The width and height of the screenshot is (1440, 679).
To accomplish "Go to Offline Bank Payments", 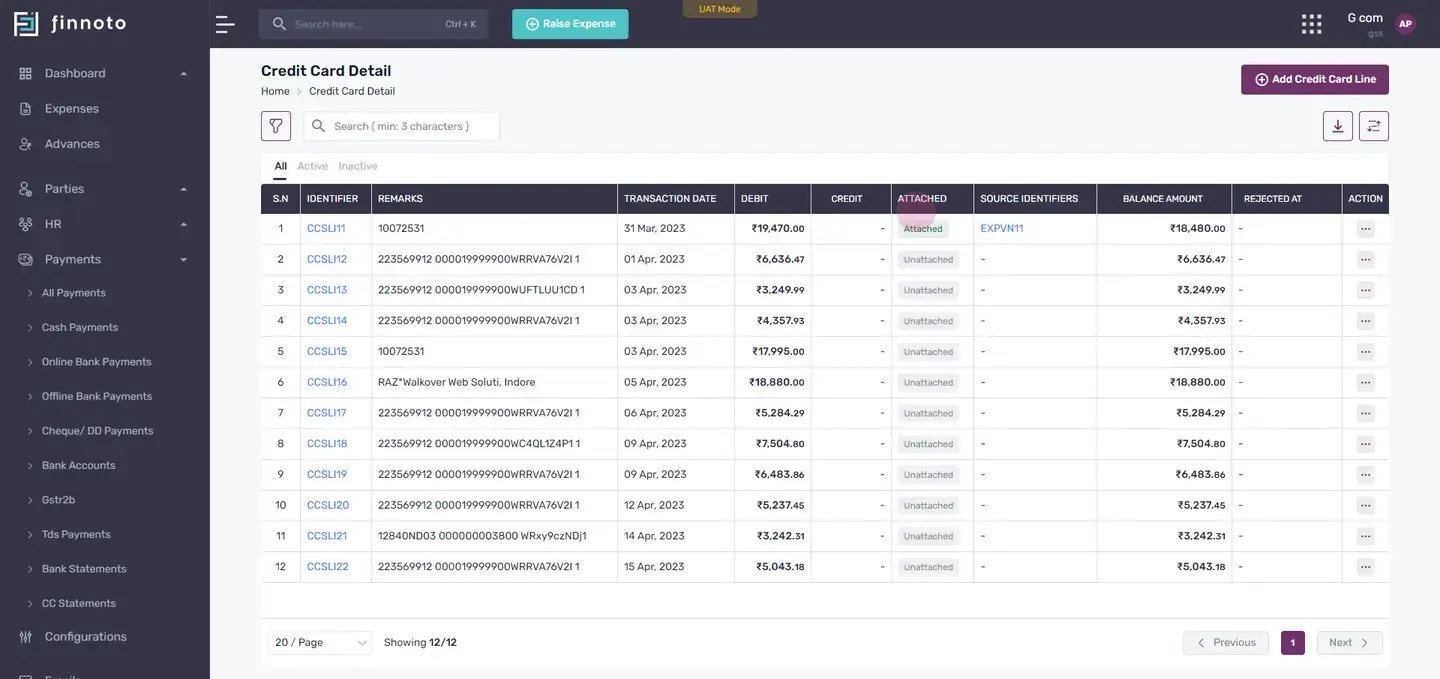I will click(97, 396).
